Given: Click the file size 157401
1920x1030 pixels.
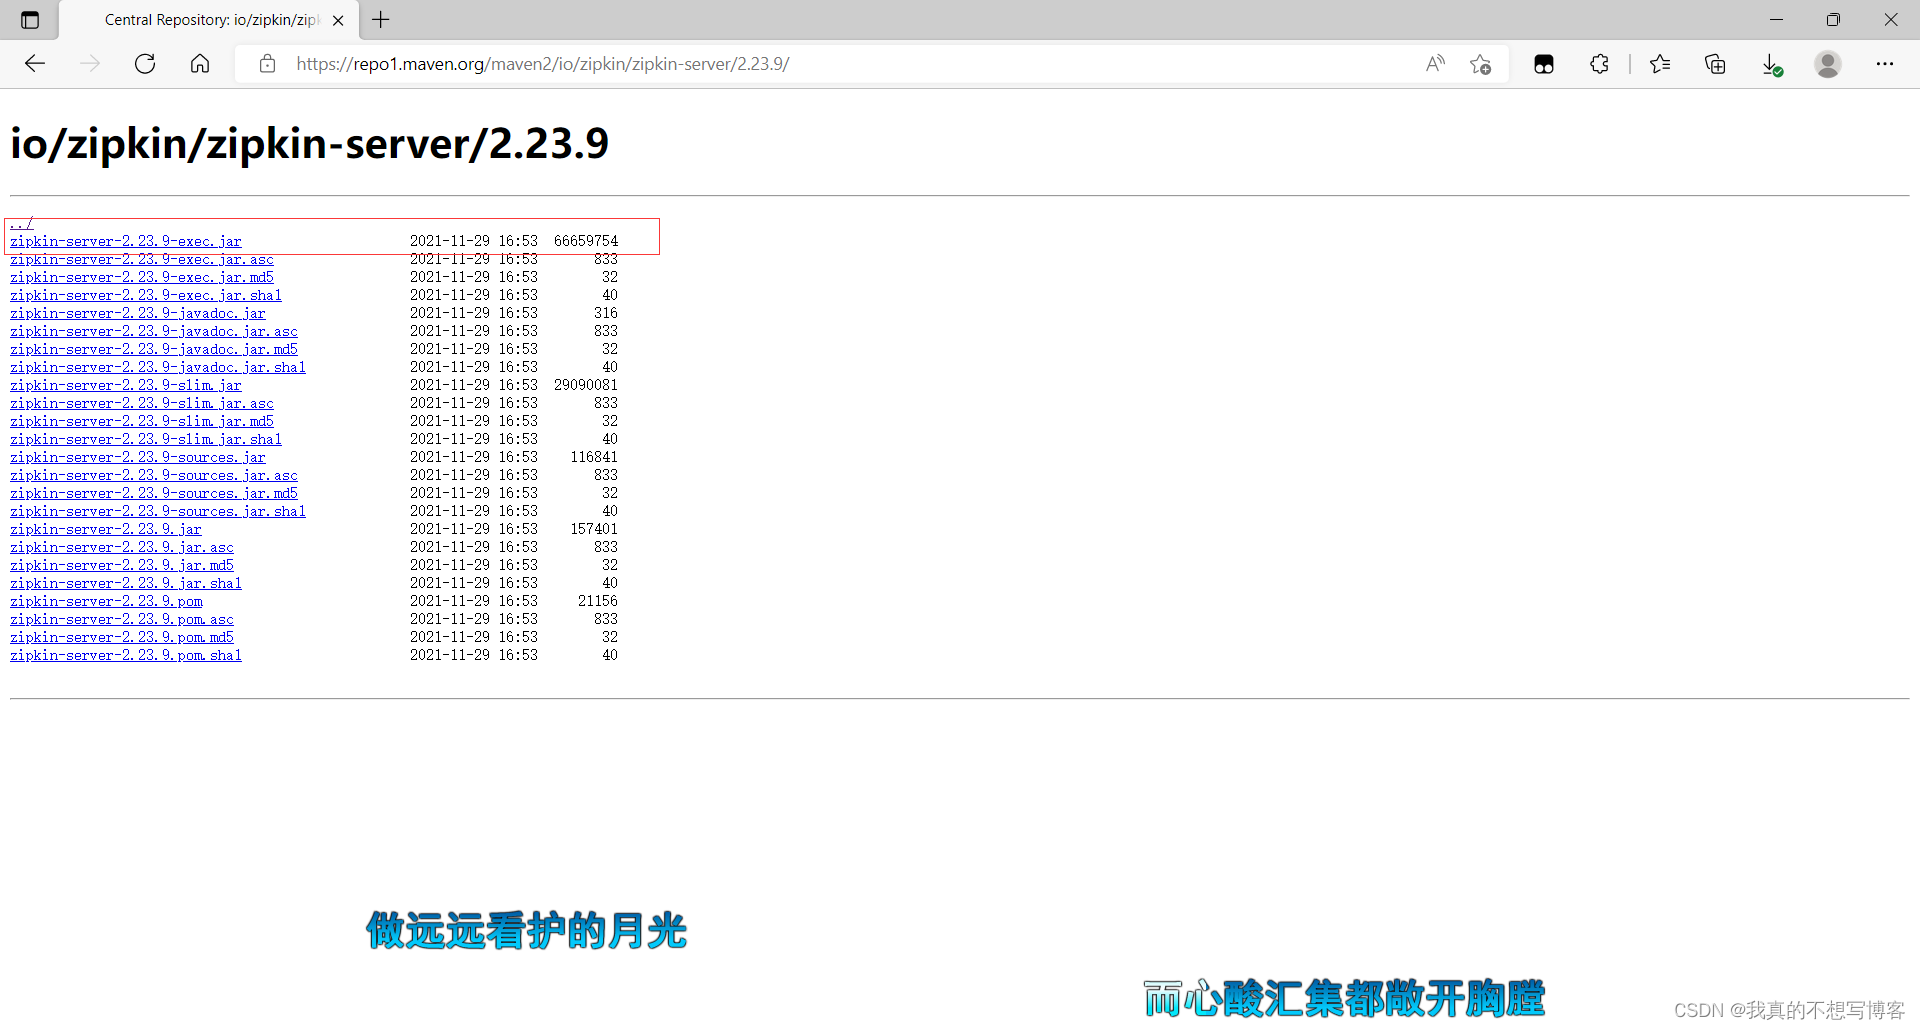Looking at the screenshot, I should point(594,529).
